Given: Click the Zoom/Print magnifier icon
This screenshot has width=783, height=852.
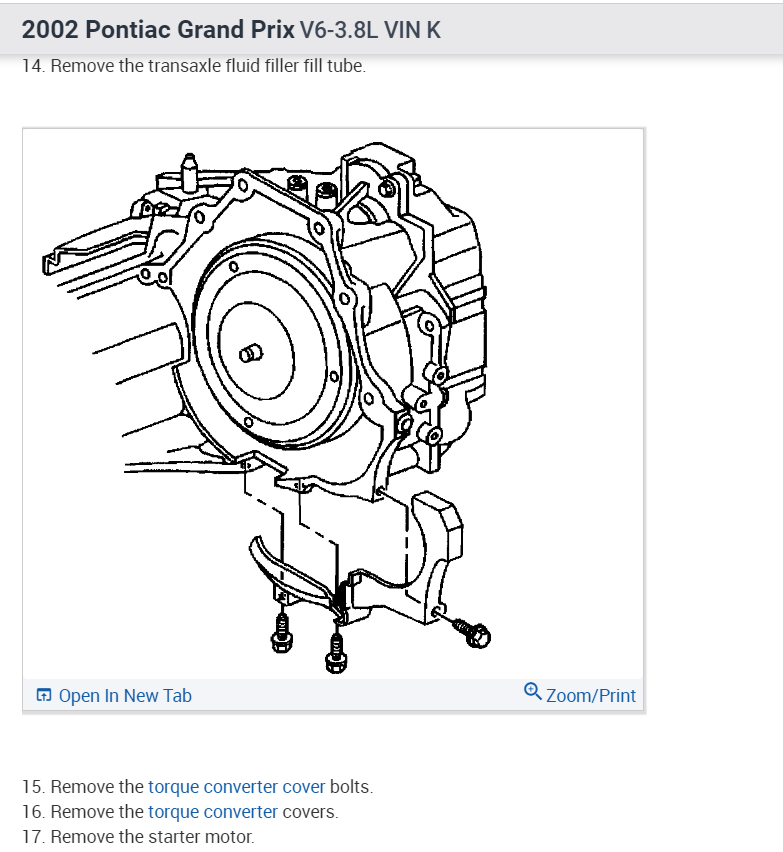Looking at the screenshot, I should click(533, 692).
